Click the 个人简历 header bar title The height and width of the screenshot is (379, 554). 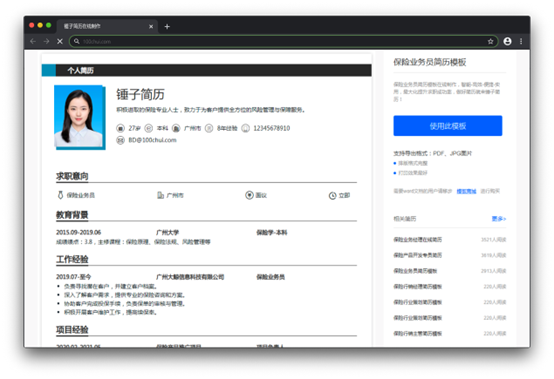point(81,70)
